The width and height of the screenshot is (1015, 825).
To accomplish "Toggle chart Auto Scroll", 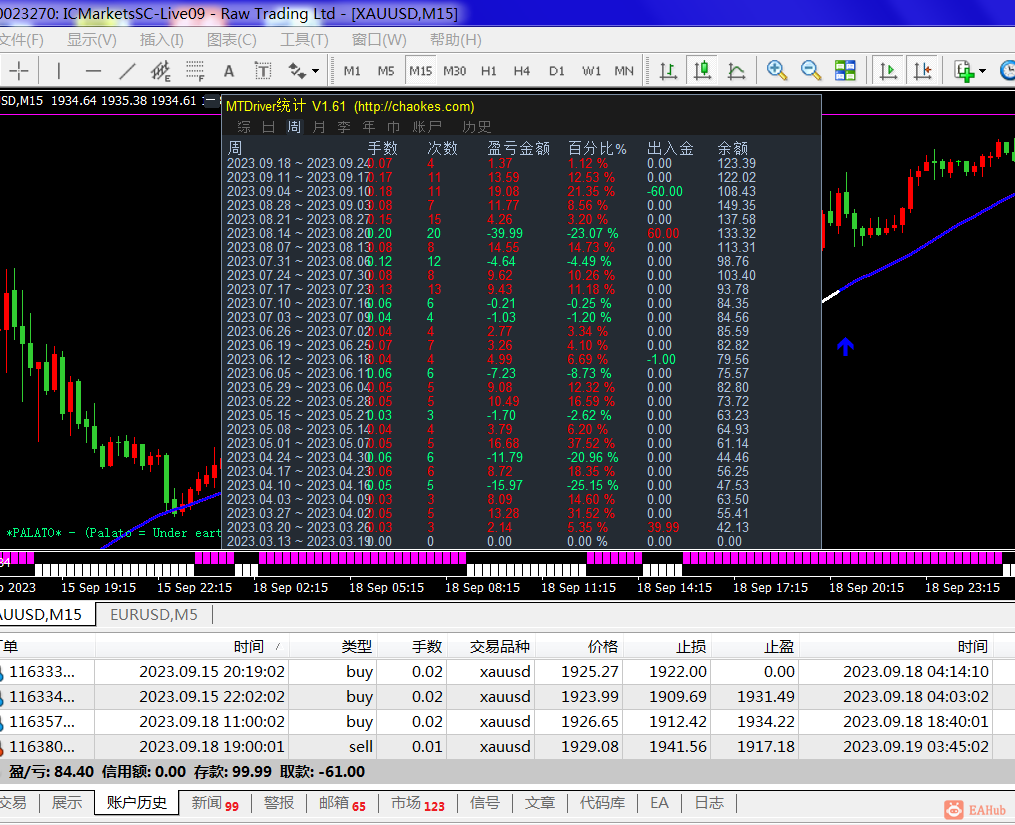I will point(888,70).
